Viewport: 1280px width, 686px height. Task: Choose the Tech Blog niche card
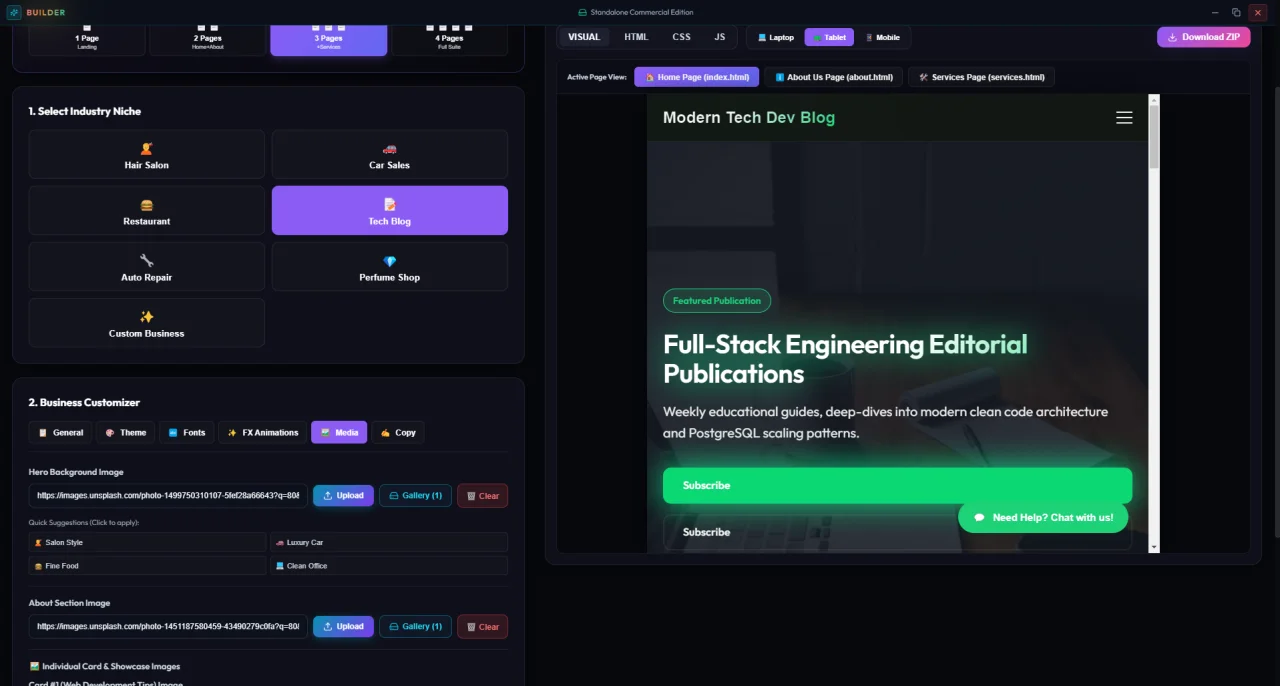point(389,210)
